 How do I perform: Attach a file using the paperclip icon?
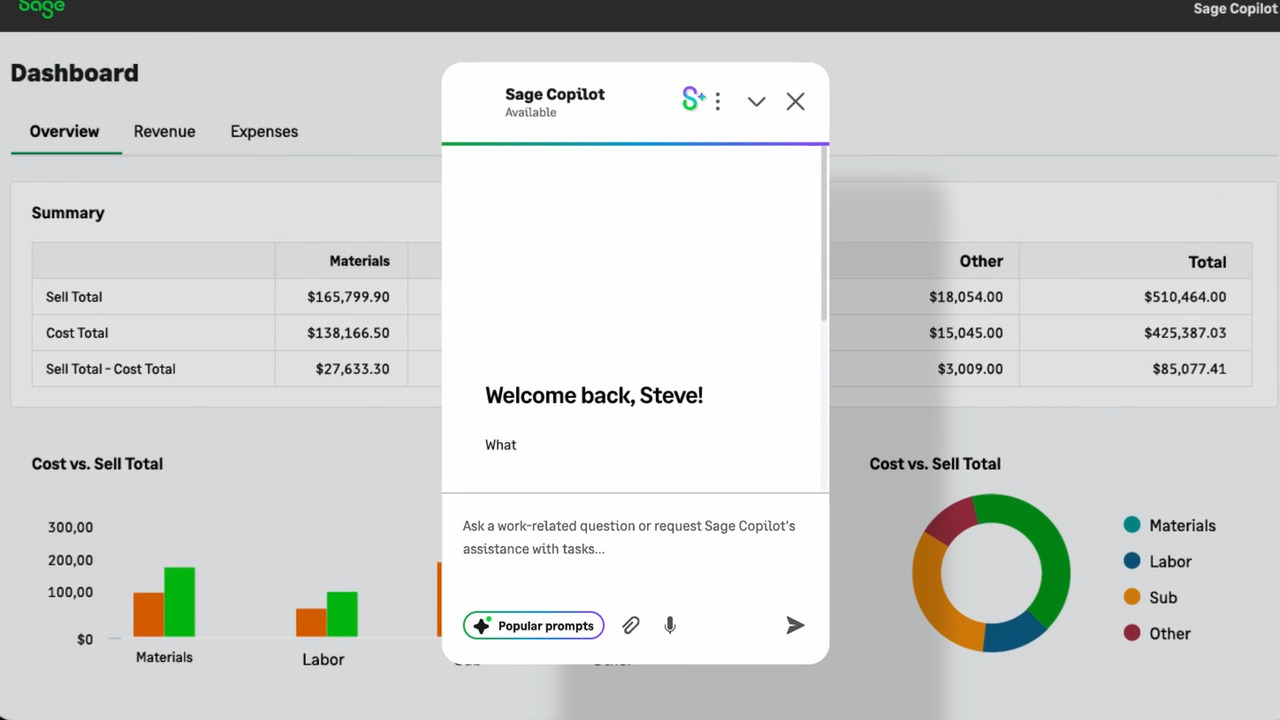pyautogui.click(x=630, y=626)
